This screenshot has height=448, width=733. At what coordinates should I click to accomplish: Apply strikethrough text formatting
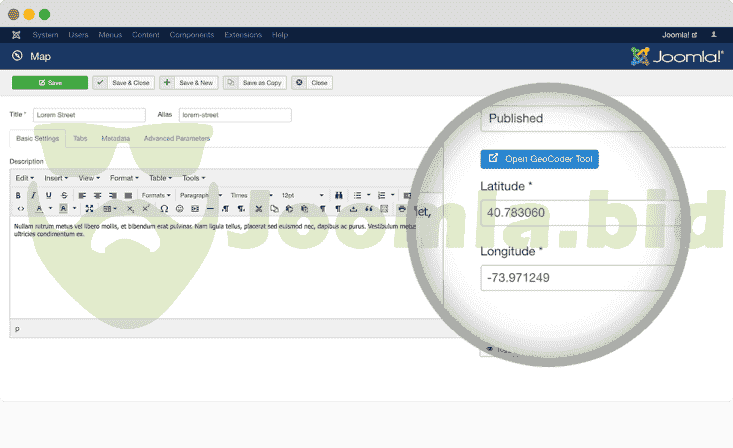click(x=64, y=195)
